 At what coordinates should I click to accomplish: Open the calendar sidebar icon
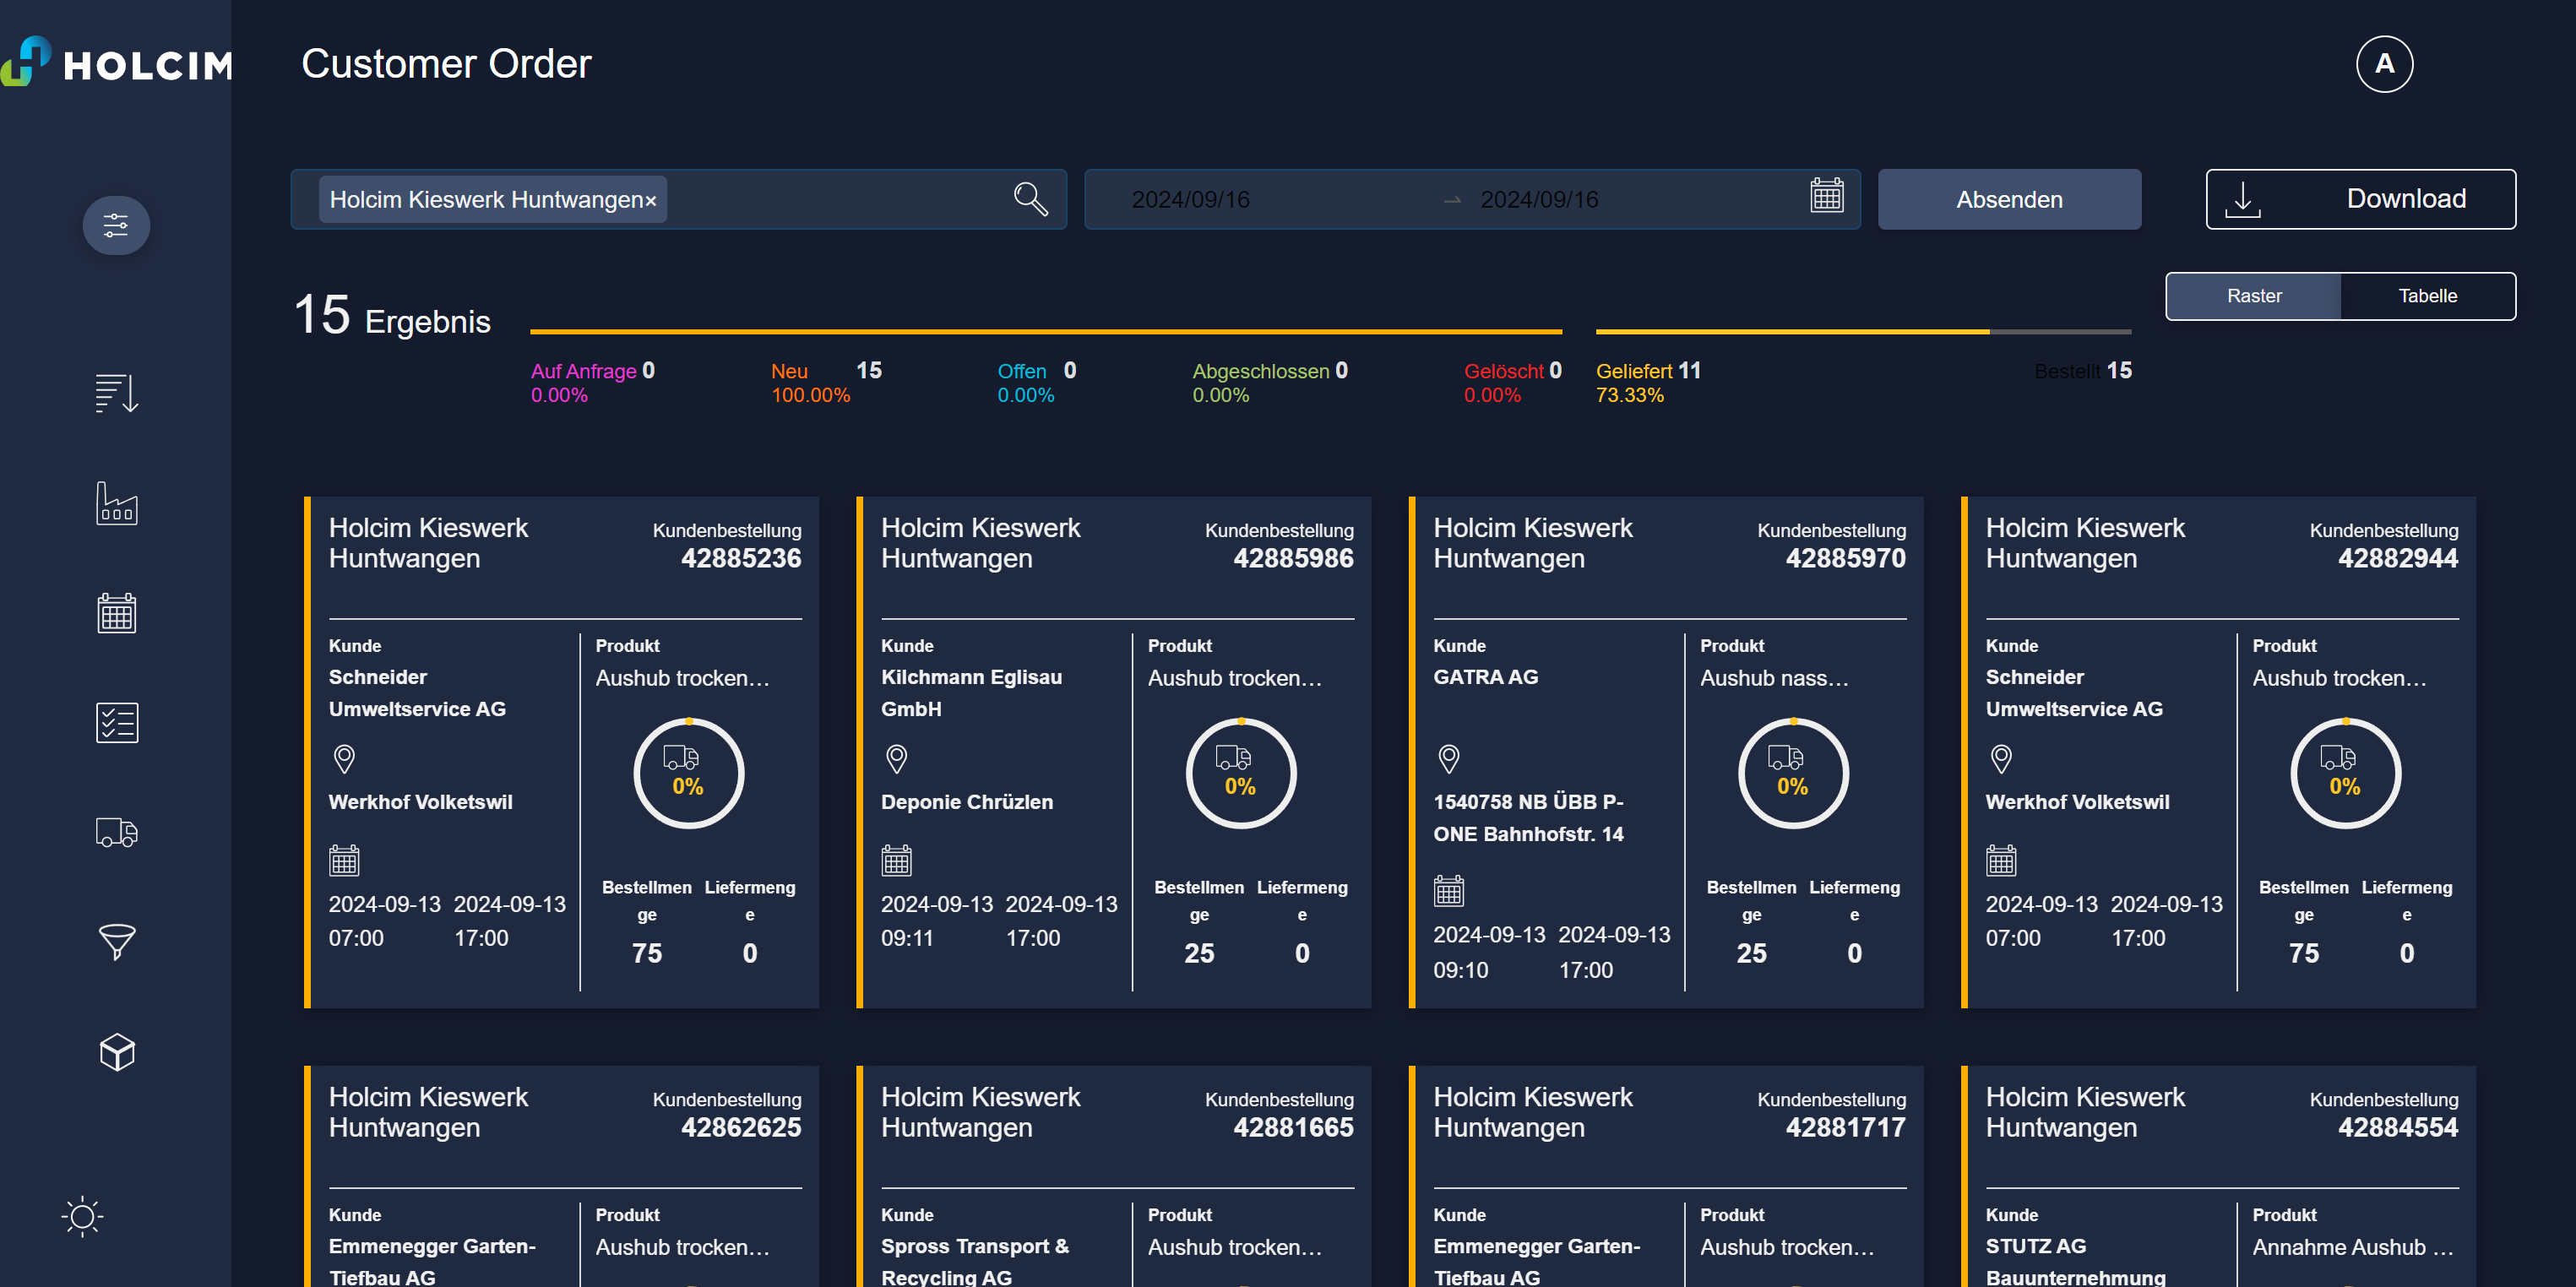[x=116, y=613]
